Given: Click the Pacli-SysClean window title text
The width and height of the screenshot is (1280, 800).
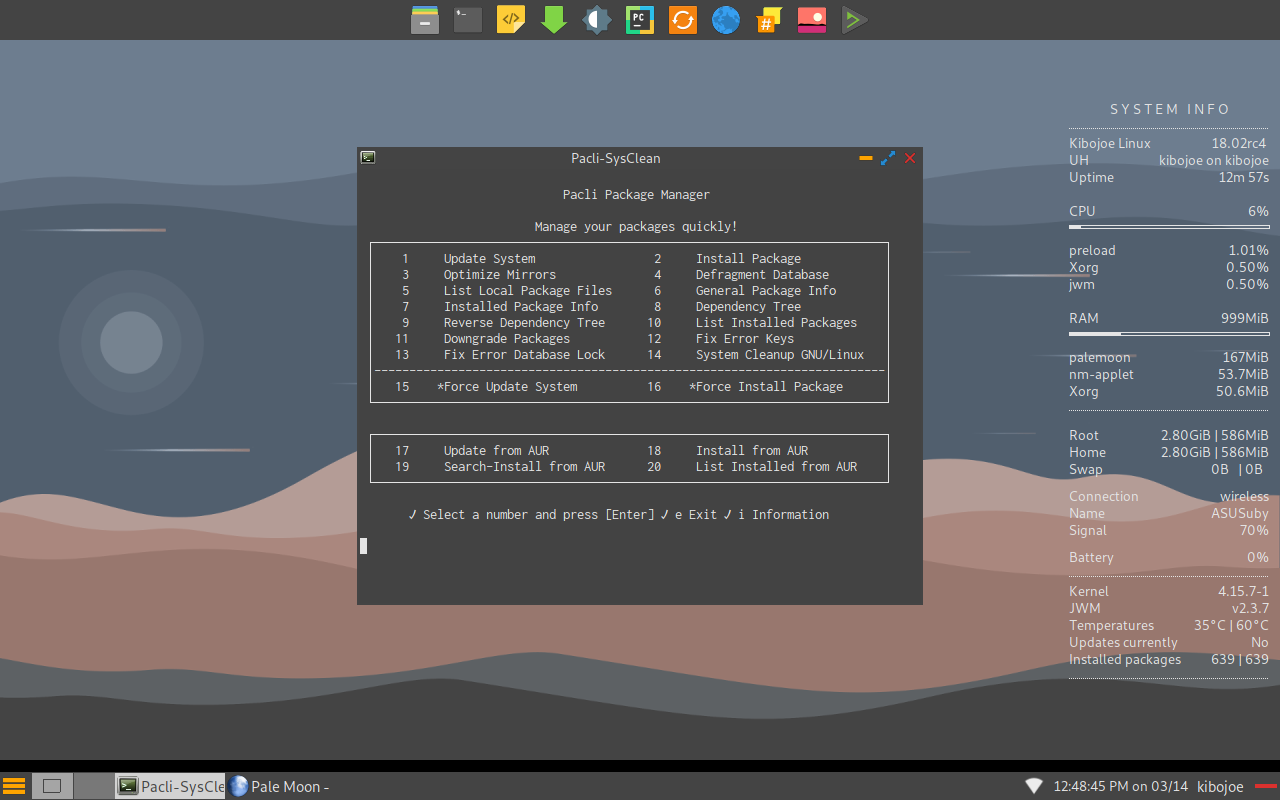Looking at the screenshot, I should (x=616, y=158).
